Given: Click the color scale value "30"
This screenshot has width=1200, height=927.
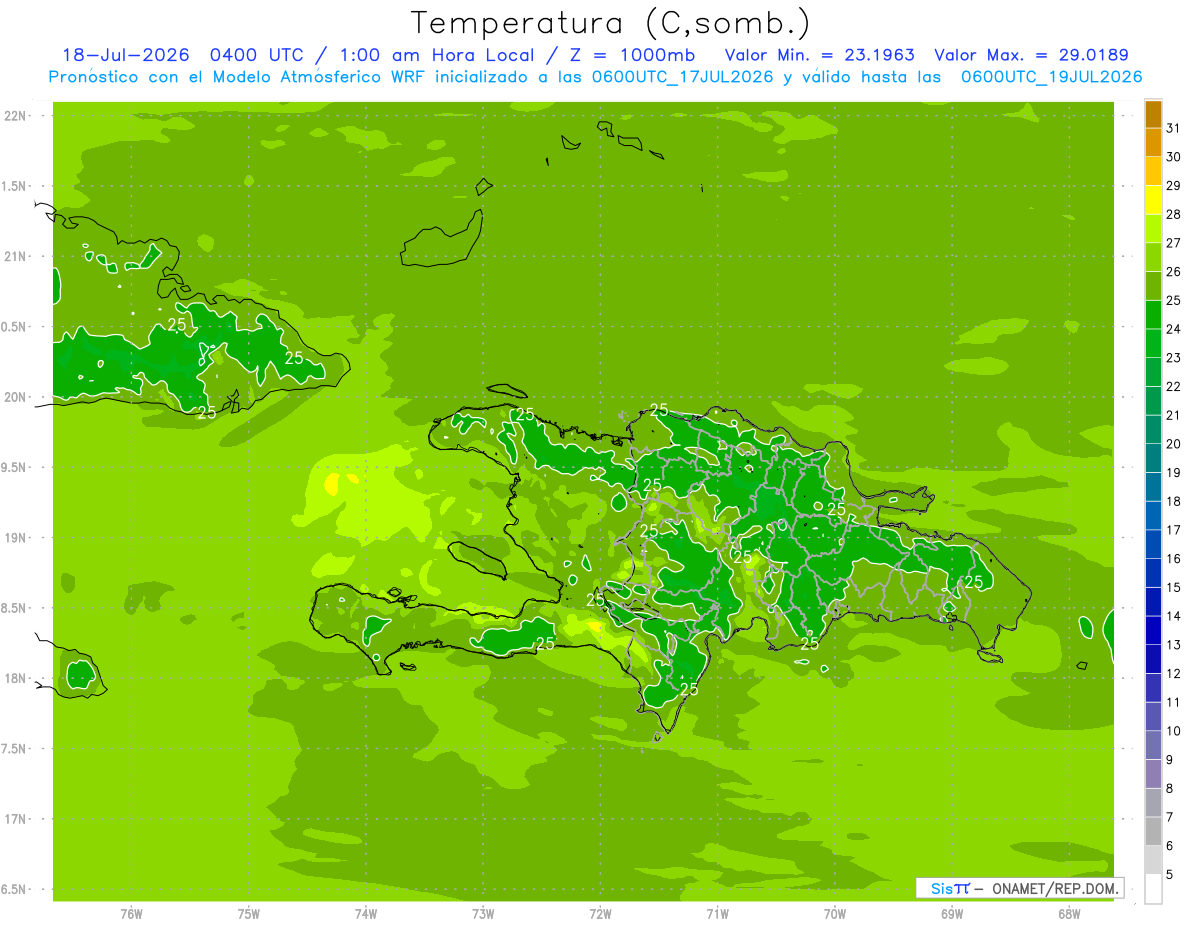Looking at the screenshot, I should (x=1174, y=157).
